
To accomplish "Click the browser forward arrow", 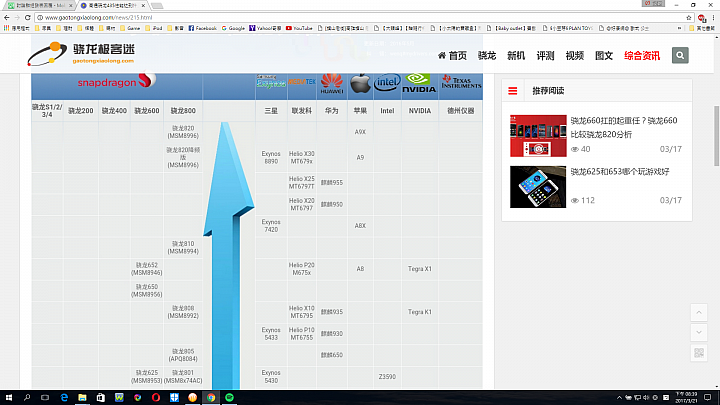I will [17, 17].
